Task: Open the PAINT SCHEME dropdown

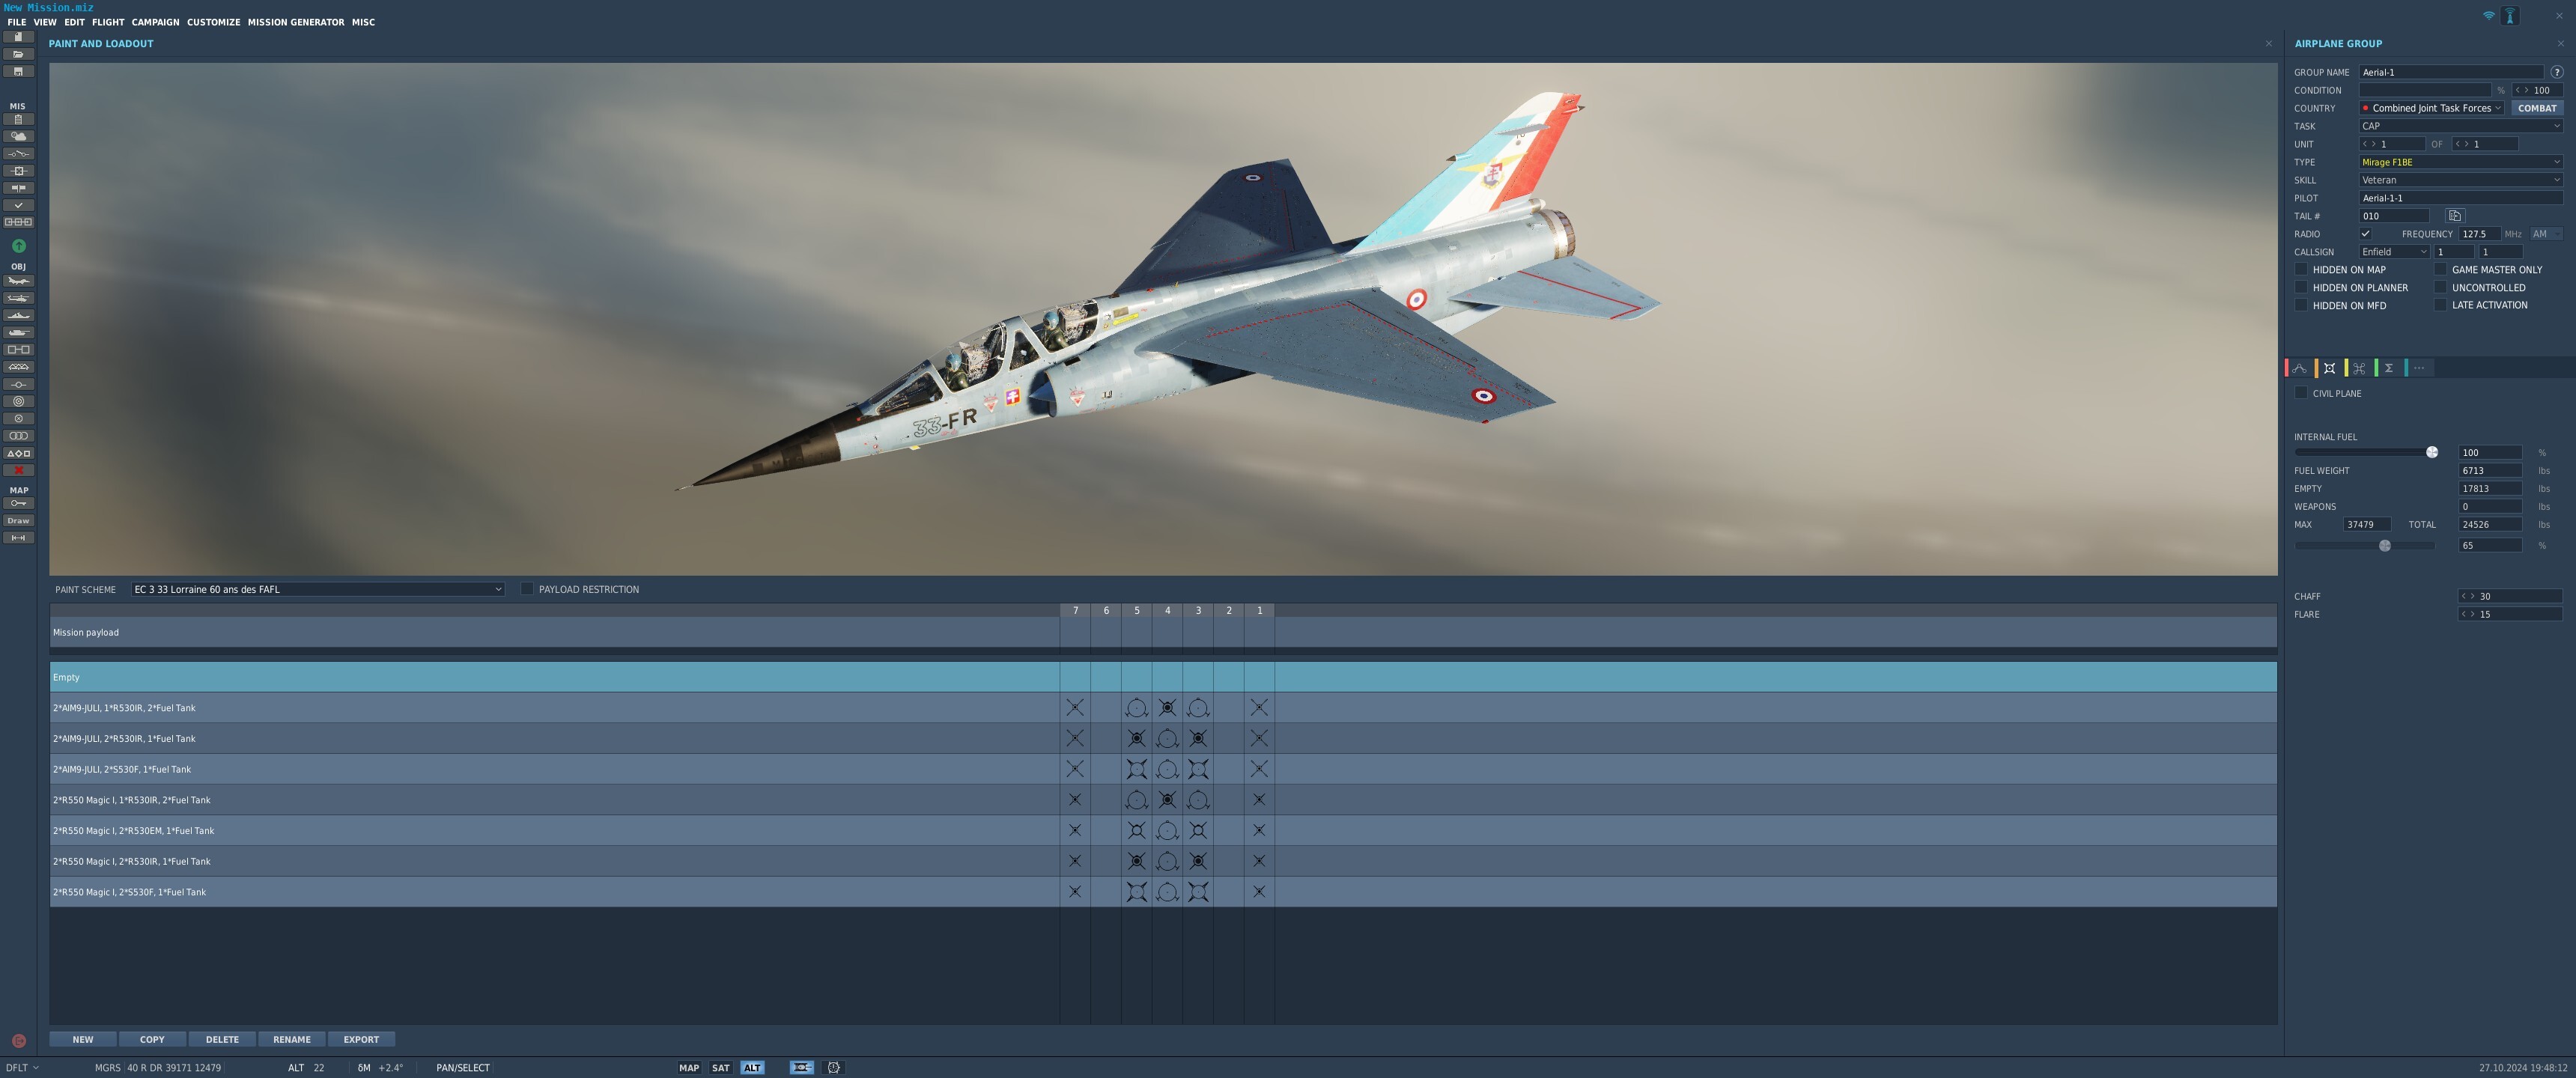Action: click(317, 589)
